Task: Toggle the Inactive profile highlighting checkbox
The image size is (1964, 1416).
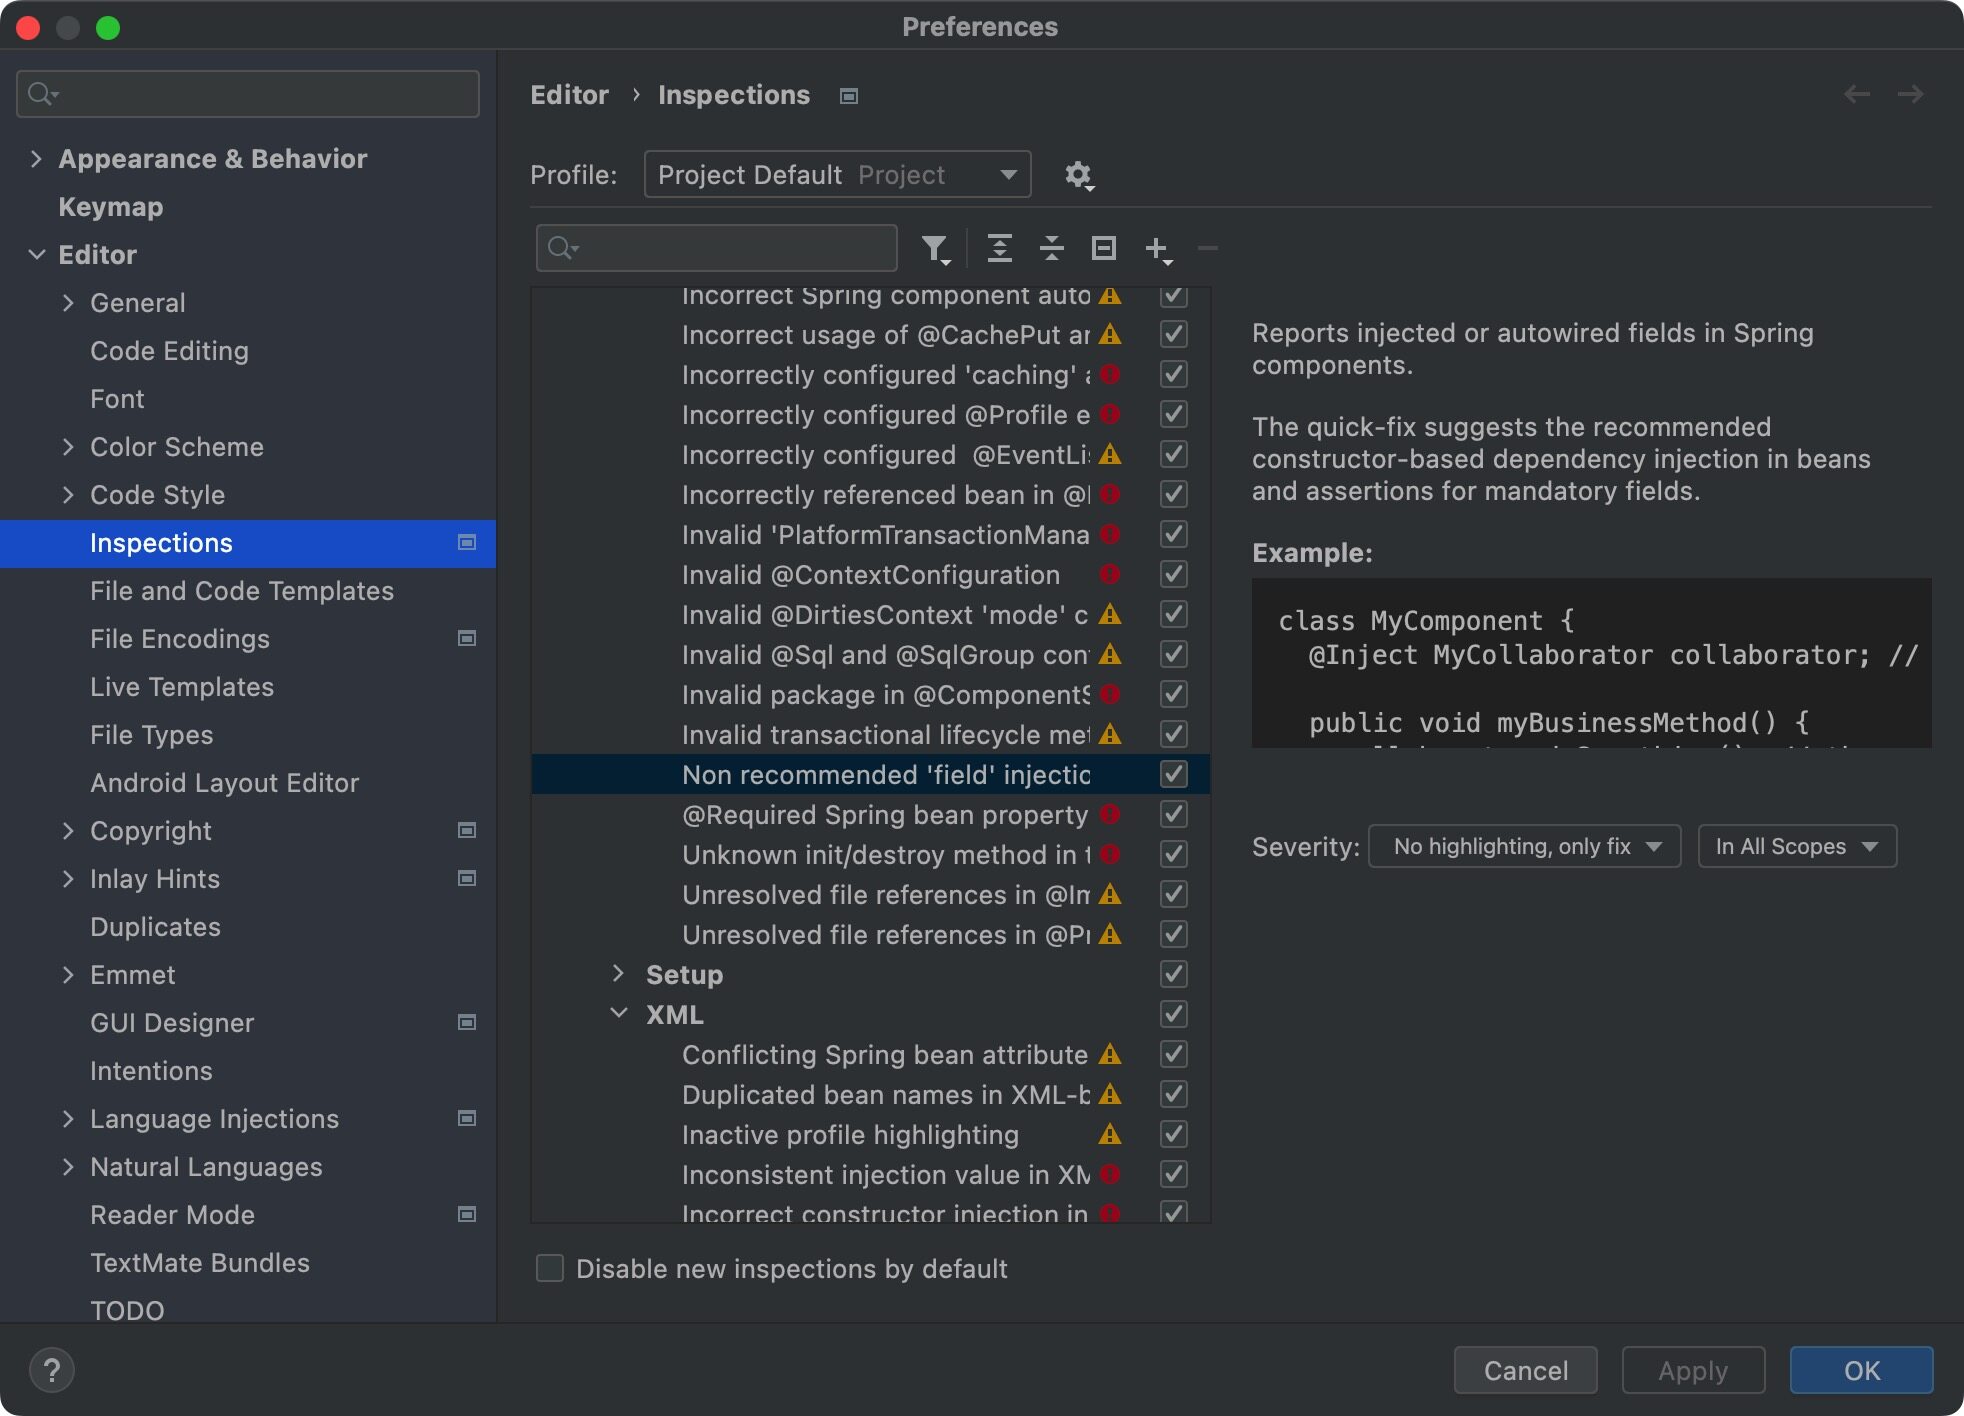Action: pos(1173,1134)
